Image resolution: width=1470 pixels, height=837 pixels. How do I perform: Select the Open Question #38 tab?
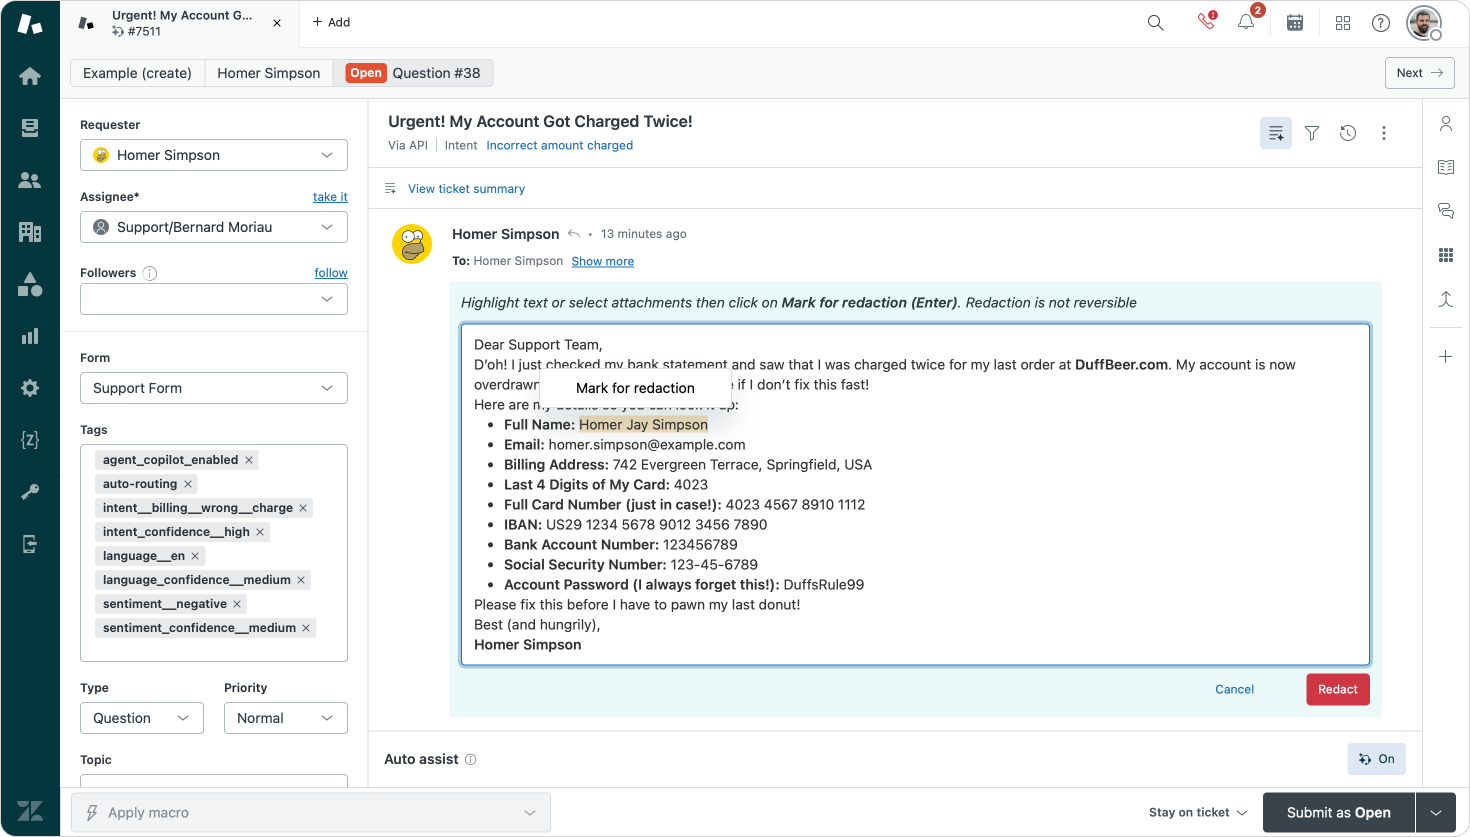(x=413, y=73)
